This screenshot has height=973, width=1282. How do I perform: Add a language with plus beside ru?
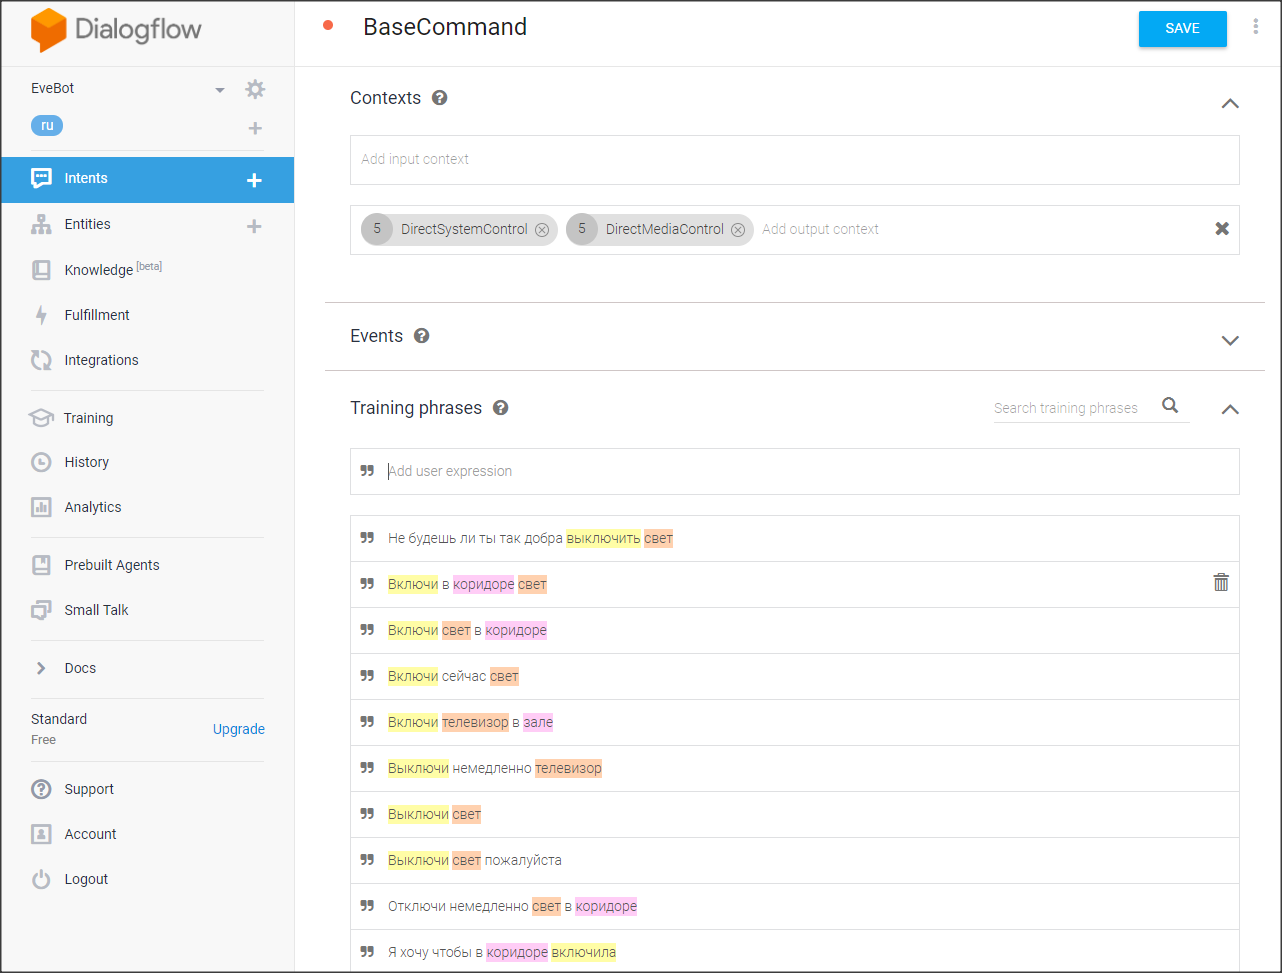tap(255, 128)
